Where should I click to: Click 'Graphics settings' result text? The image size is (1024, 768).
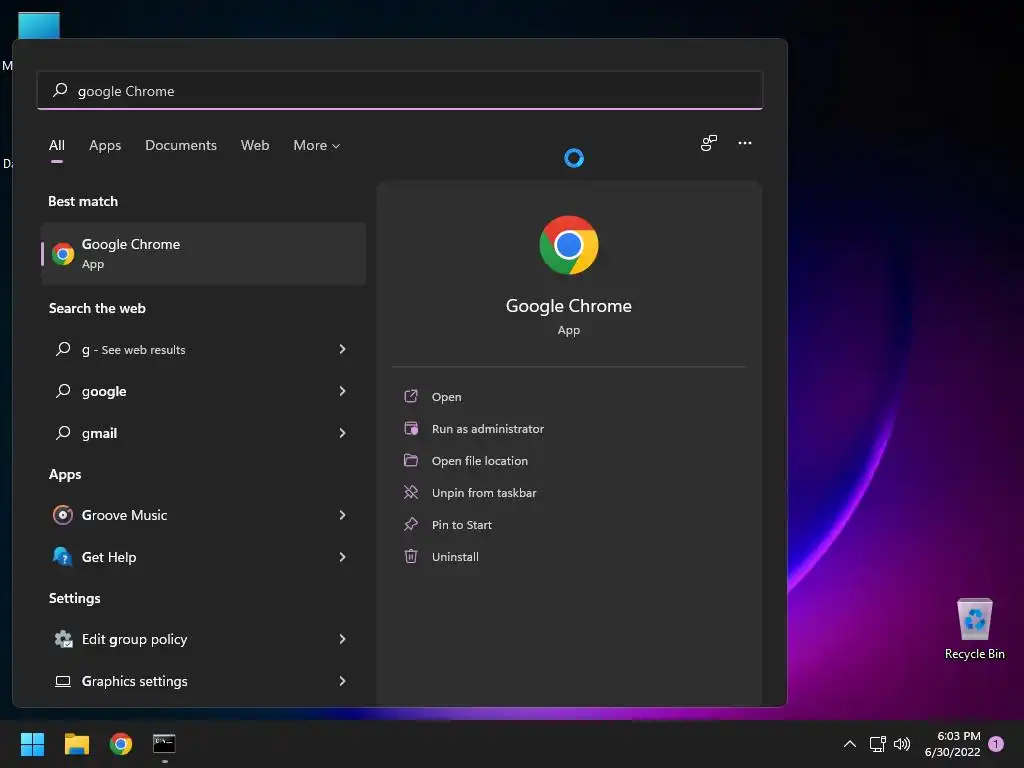coord(135,681)
